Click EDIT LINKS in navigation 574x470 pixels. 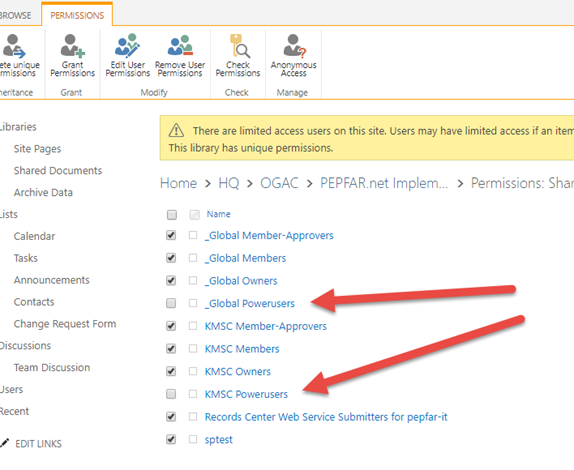(x=38, y=444)
